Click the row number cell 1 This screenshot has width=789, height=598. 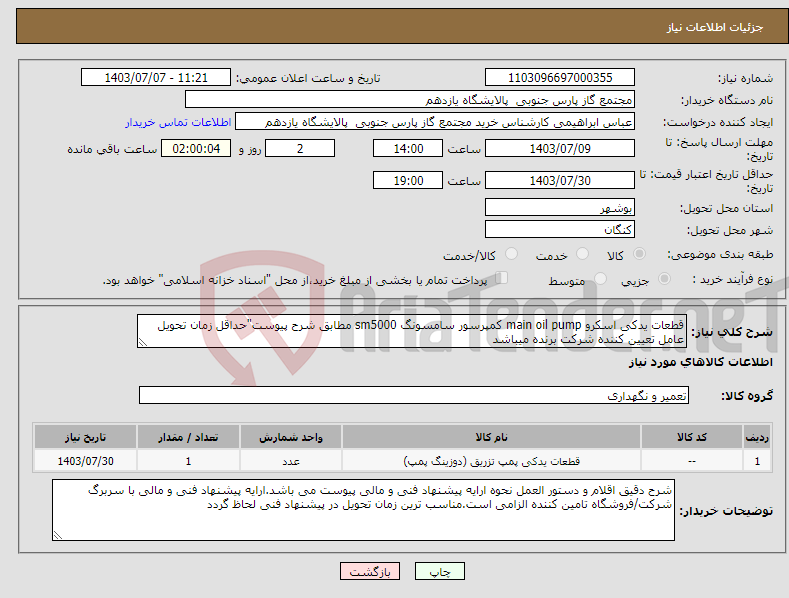tap(757, 461)
